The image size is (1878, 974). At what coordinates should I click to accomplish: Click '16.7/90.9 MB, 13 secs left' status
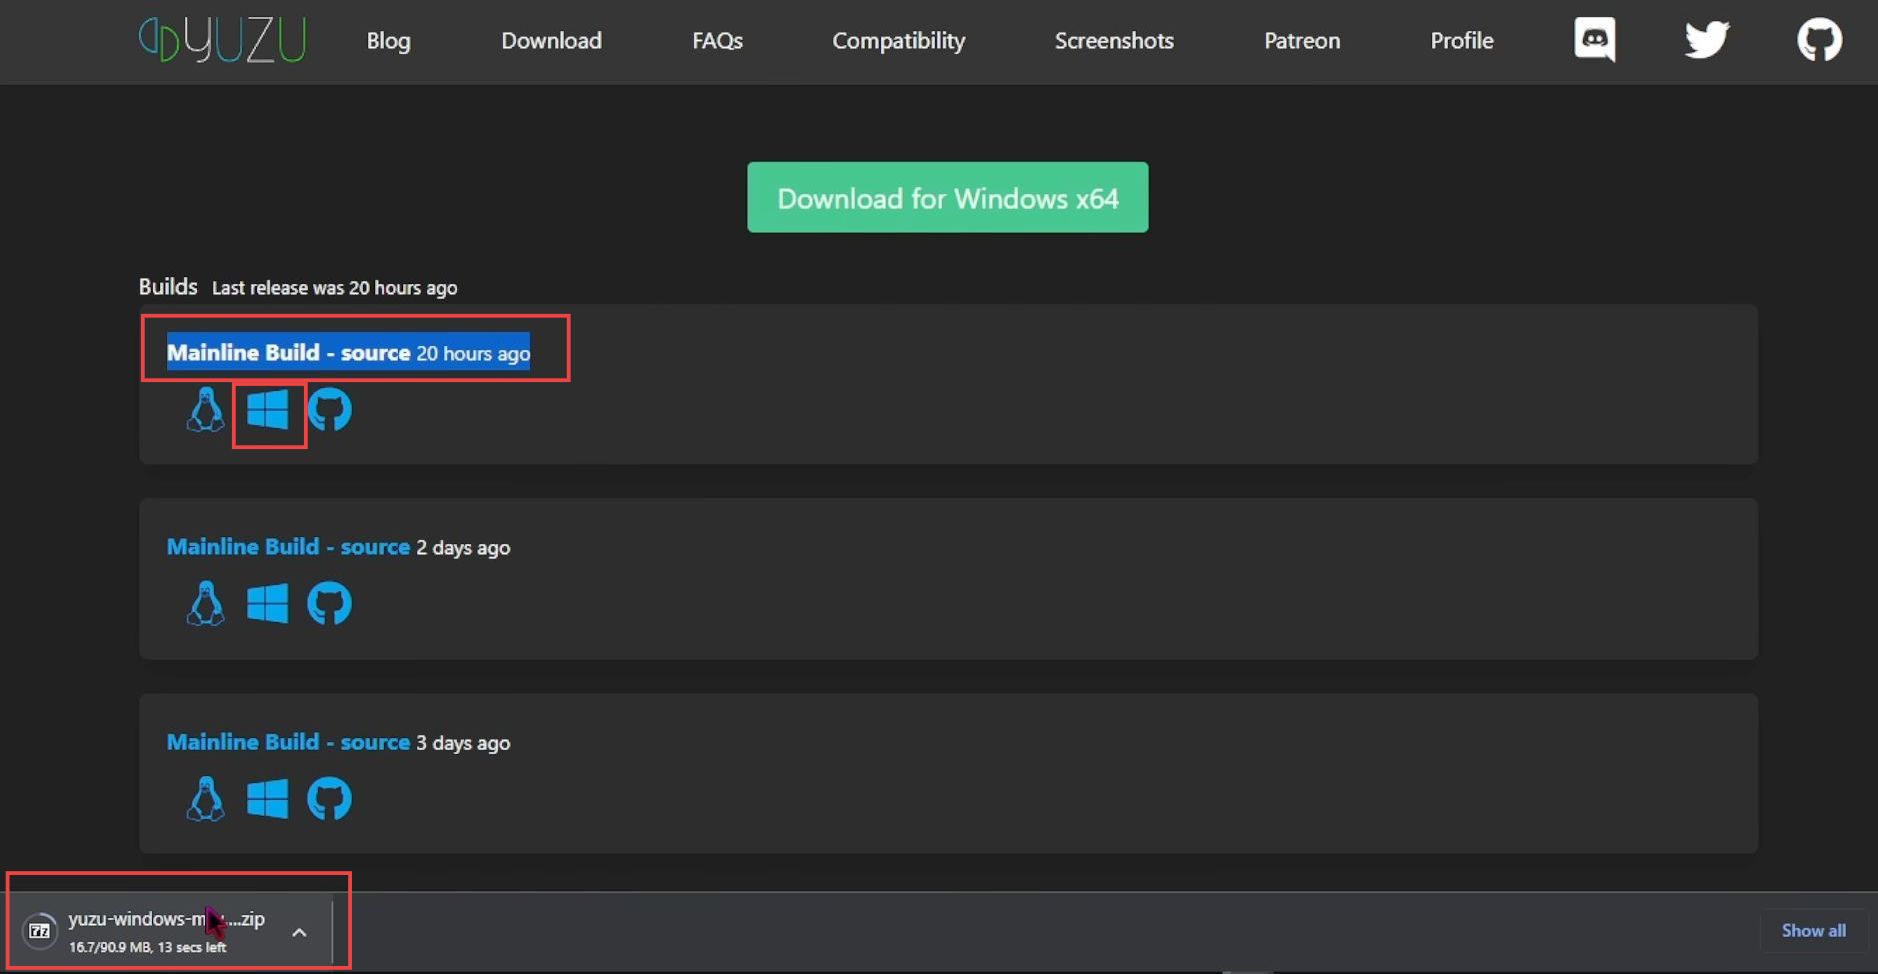coord(147,947)
